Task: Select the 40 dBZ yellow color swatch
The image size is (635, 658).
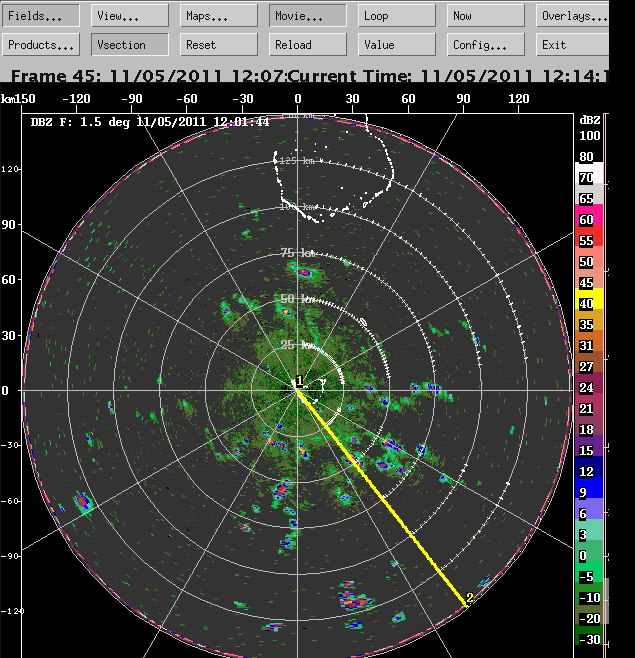Action: [x=589, y=299]
